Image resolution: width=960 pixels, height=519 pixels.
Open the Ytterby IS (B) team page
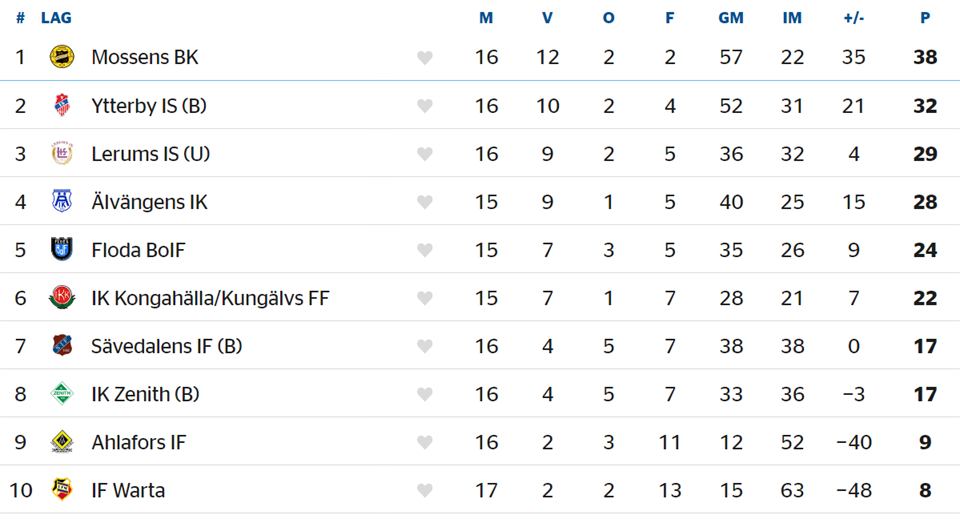pyautogui.click(x=149, y=105)
